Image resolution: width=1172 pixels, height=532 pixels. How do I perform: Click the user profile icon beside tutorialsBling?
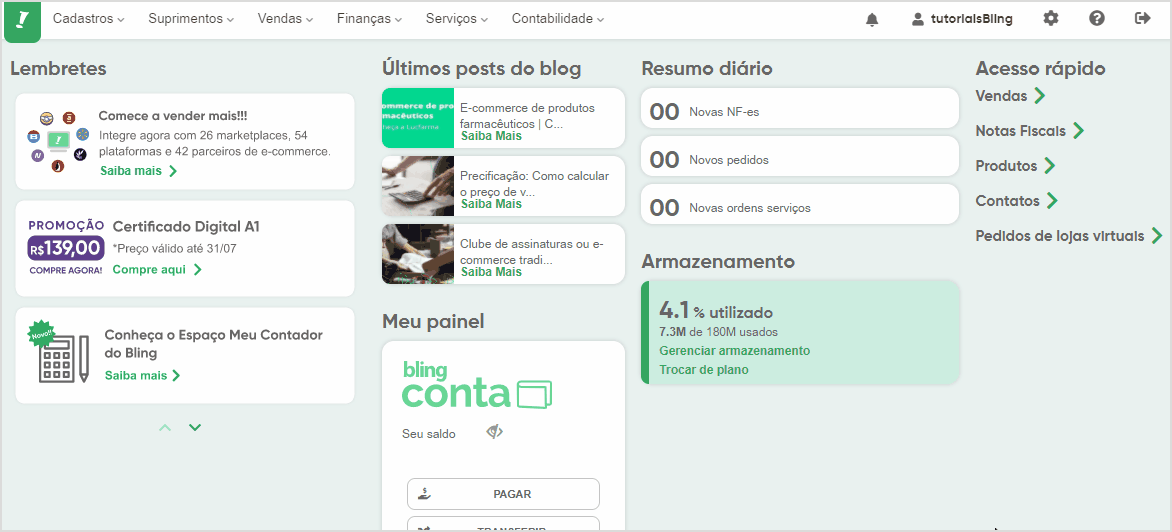point(918,19)
